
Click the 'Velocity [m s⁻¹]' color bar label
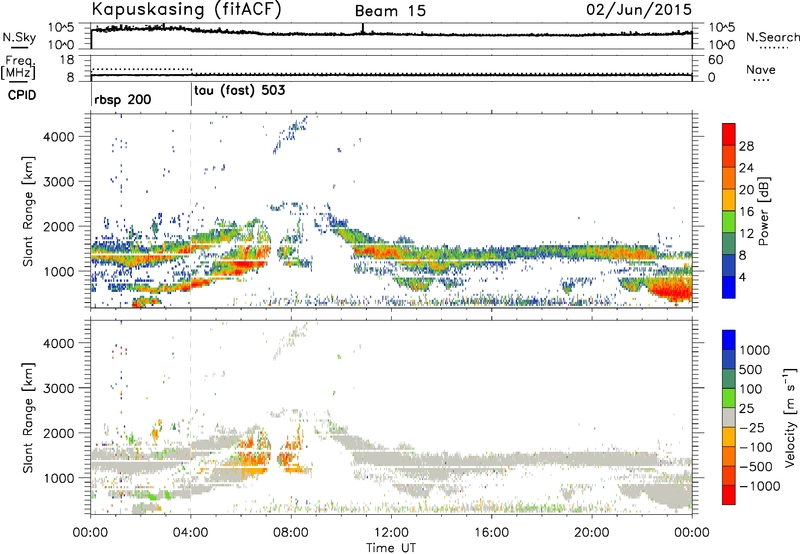(790, 417)
